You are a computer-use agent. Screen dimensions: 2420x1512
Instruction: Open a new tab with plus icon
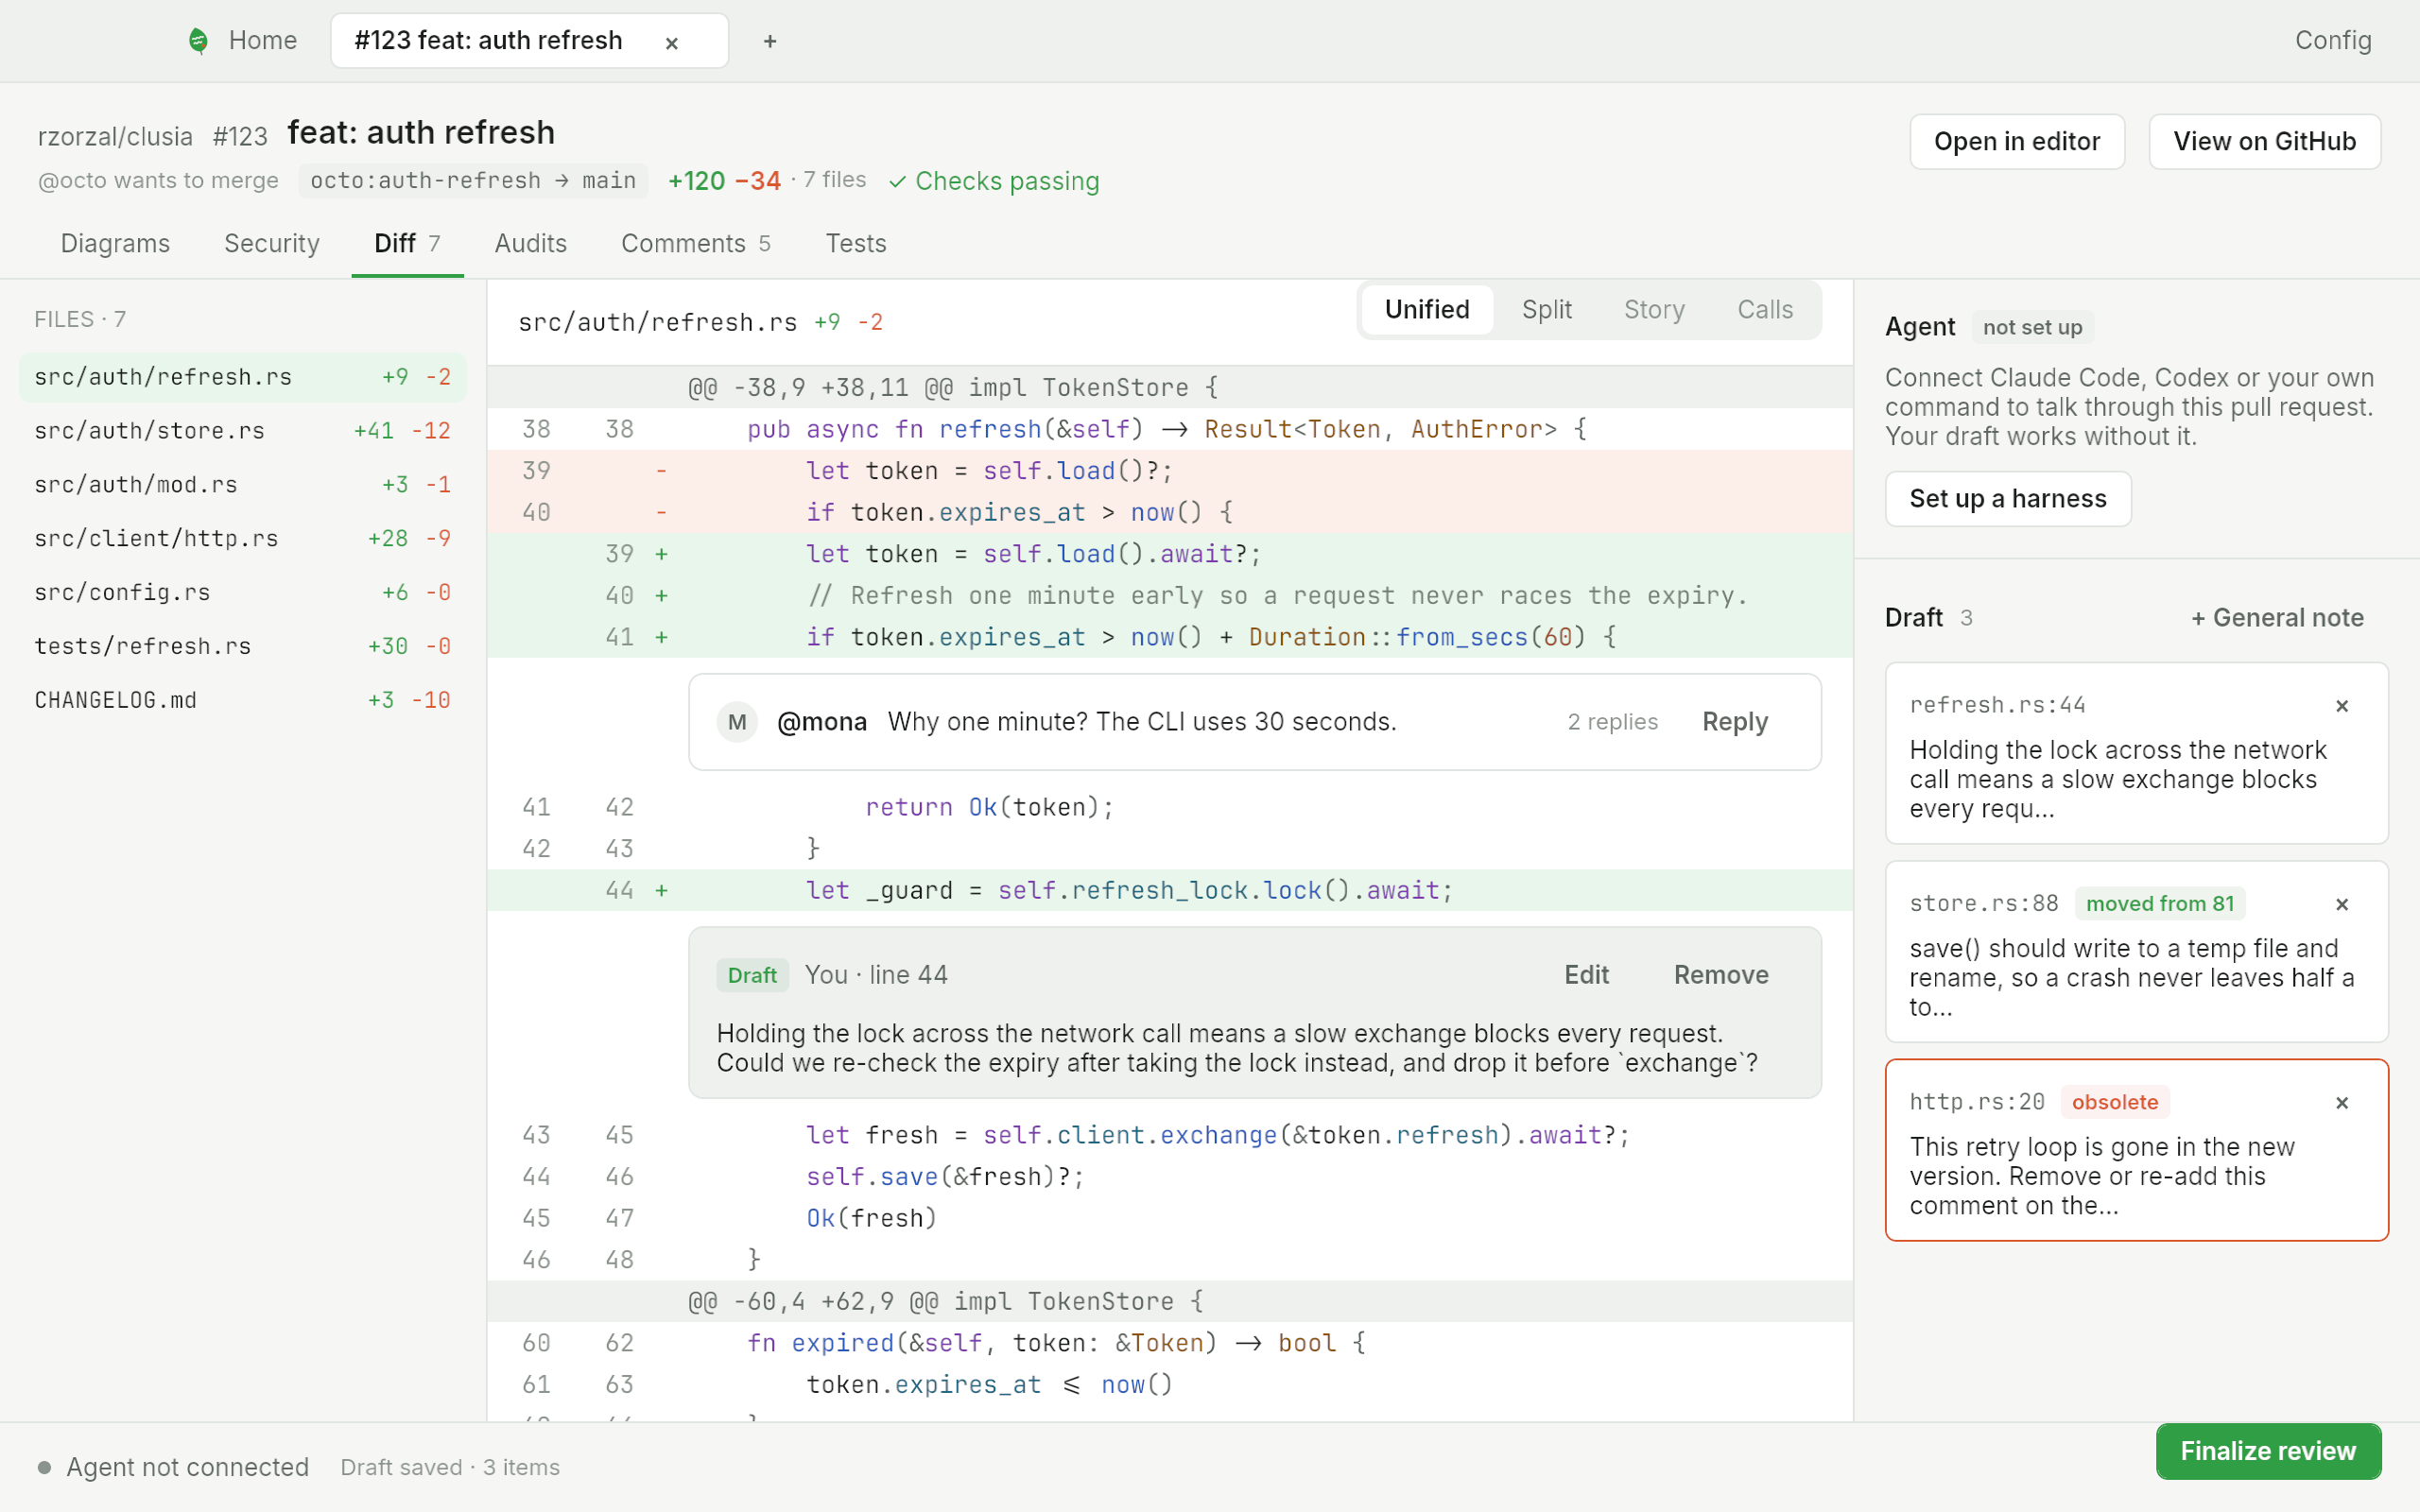[x=770, y=42]
